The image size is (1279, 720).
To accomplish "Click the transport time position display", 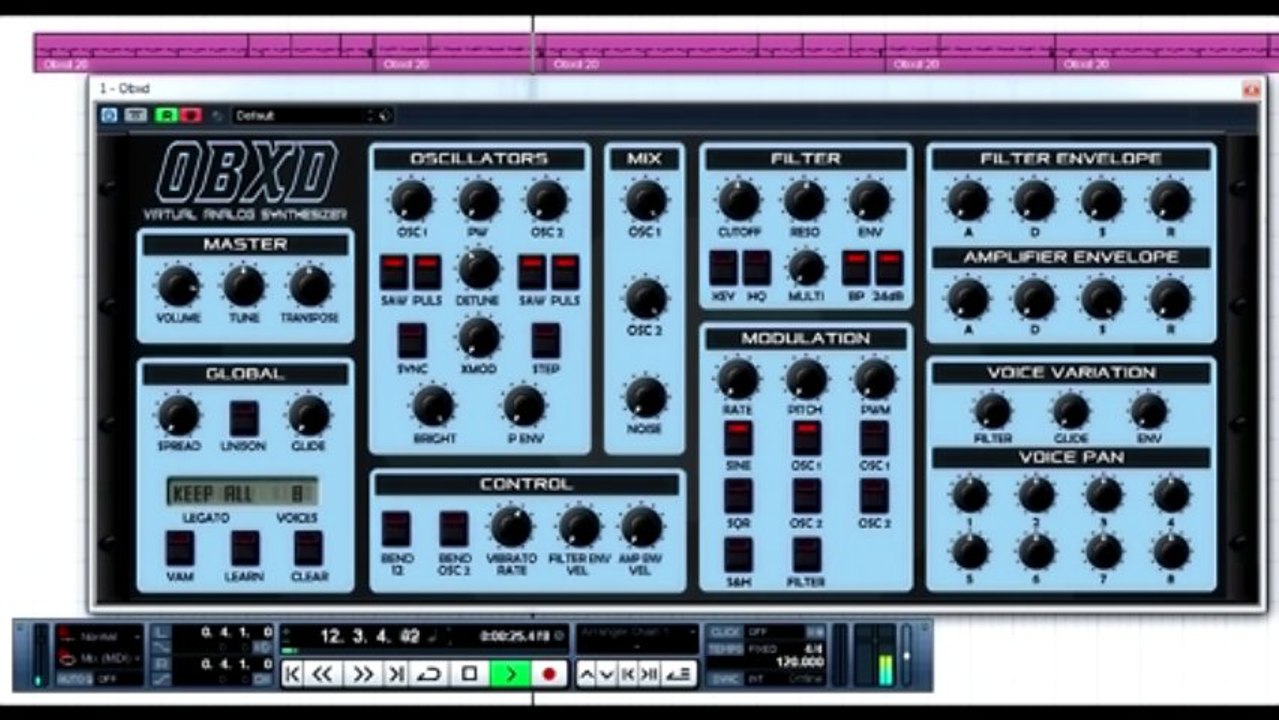I will (370, 636).
